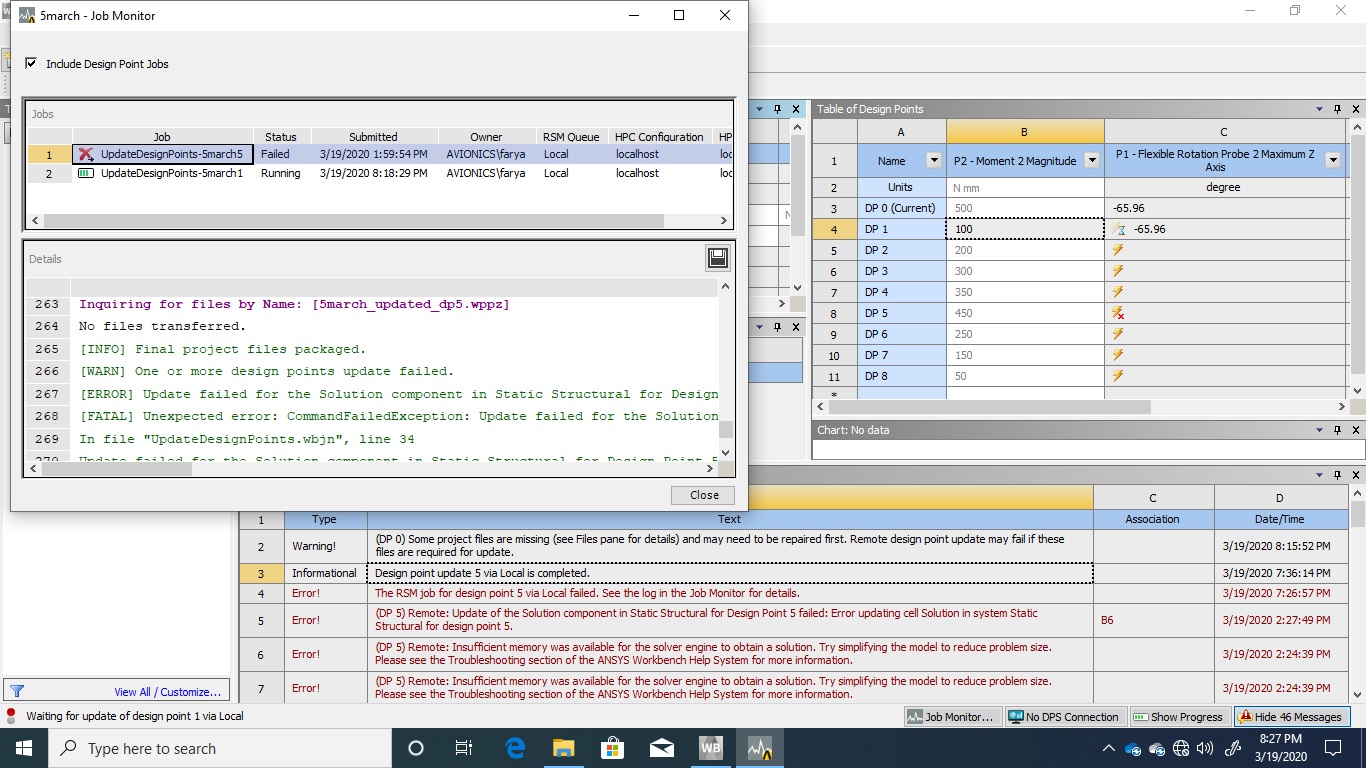Click the filter funnel icon
Viewport: 1366px width, 768px height.
click(x=16, y=691)
